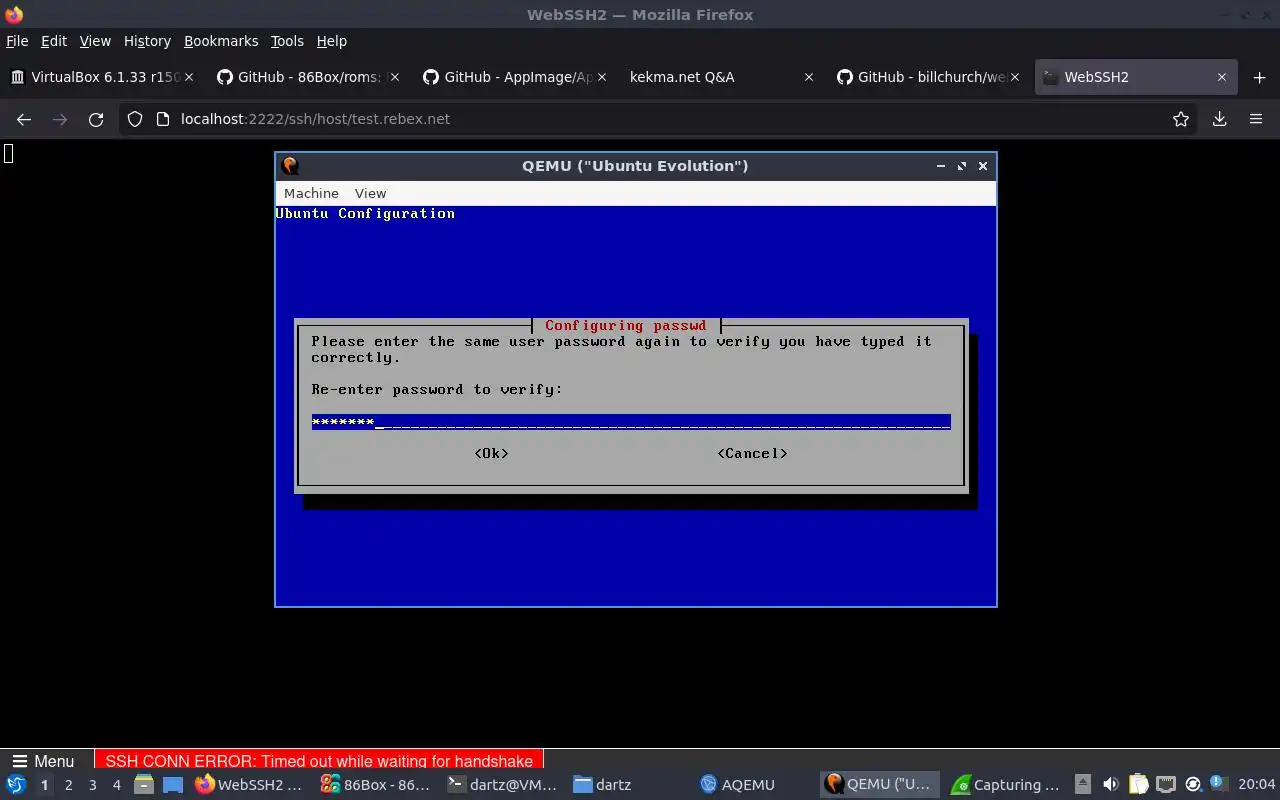Switch to 86Box window in taskbar

tap(375, 785)
